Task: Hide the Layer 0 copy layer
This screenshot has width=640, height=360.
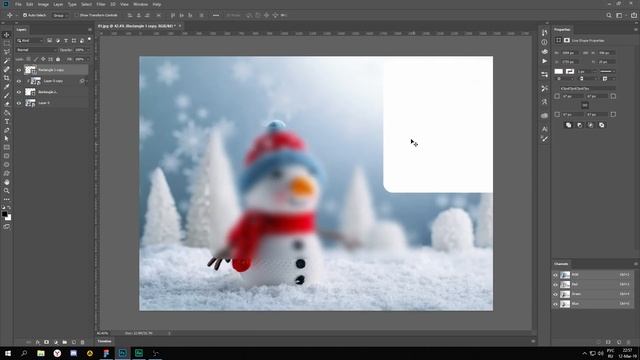Action: click(19, 81)
